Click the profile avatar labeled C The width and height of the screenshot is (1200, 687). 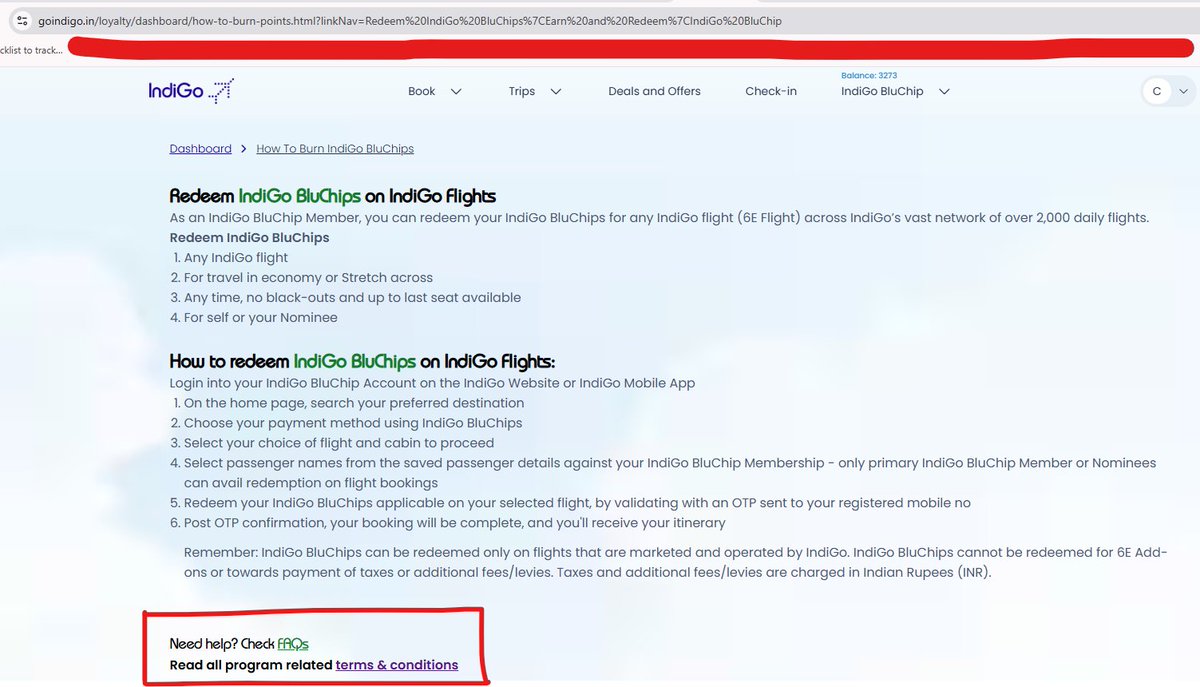tap(1157, 91)
